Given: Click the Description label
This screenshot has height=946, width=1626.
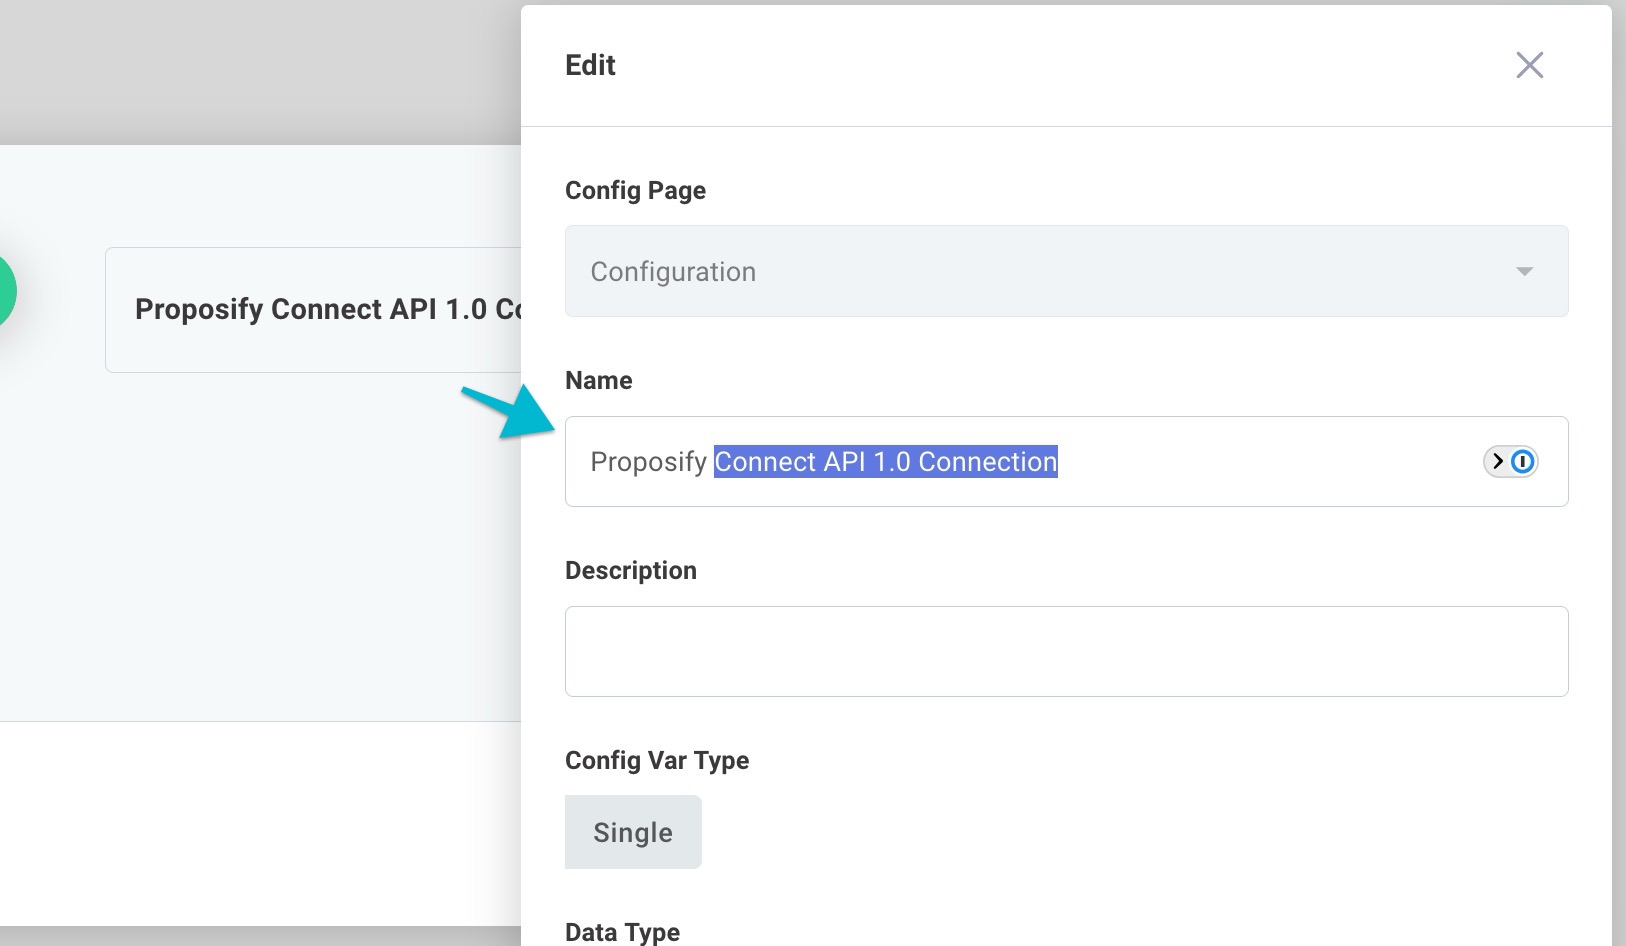Looking at the screenshot, I should tap(631, 570).
